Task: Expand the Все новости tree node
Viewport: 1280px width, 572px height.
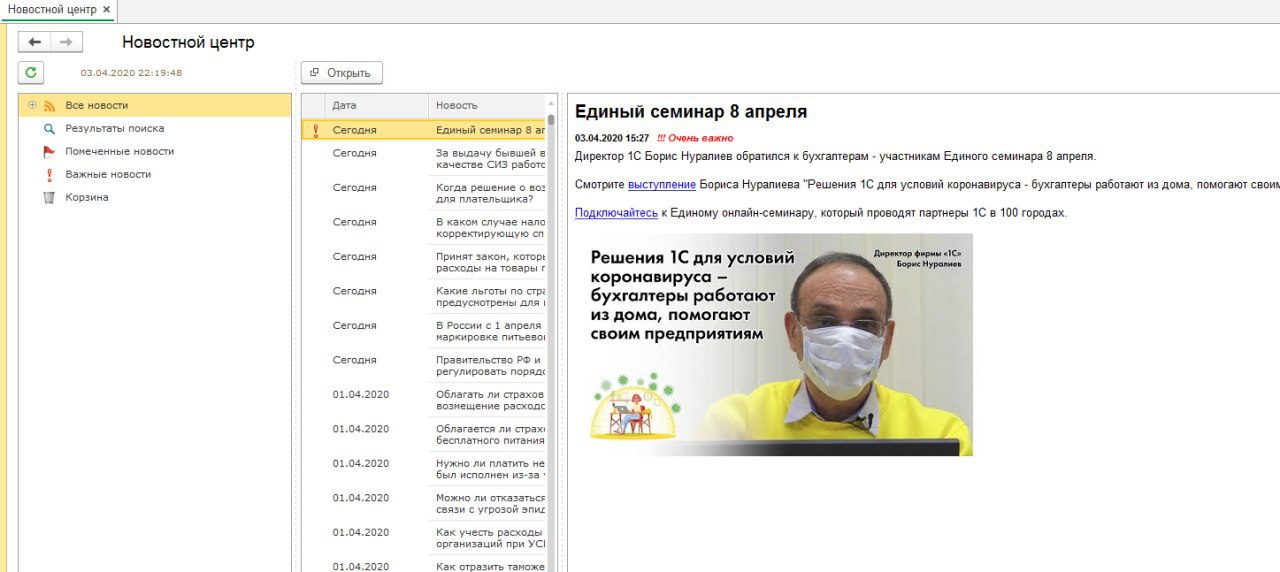Action: pyautogui.click(x=32, y=105)
